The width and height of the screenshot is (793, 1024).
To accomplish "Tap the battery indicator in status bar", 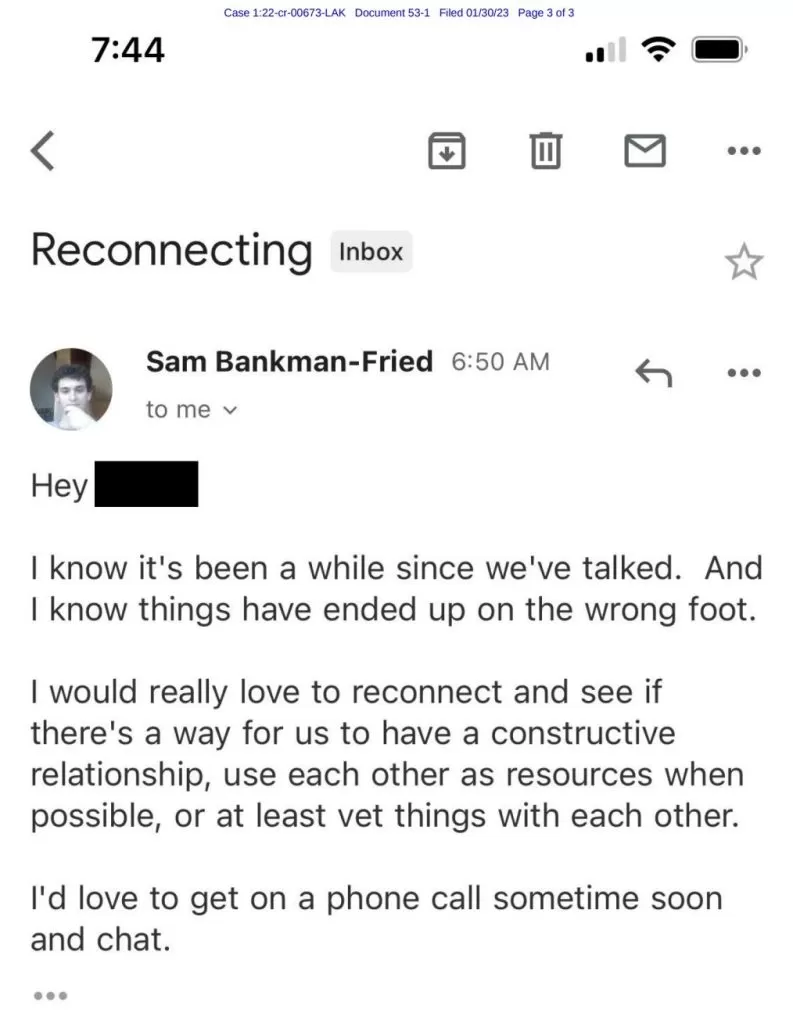I will (717, 49).
